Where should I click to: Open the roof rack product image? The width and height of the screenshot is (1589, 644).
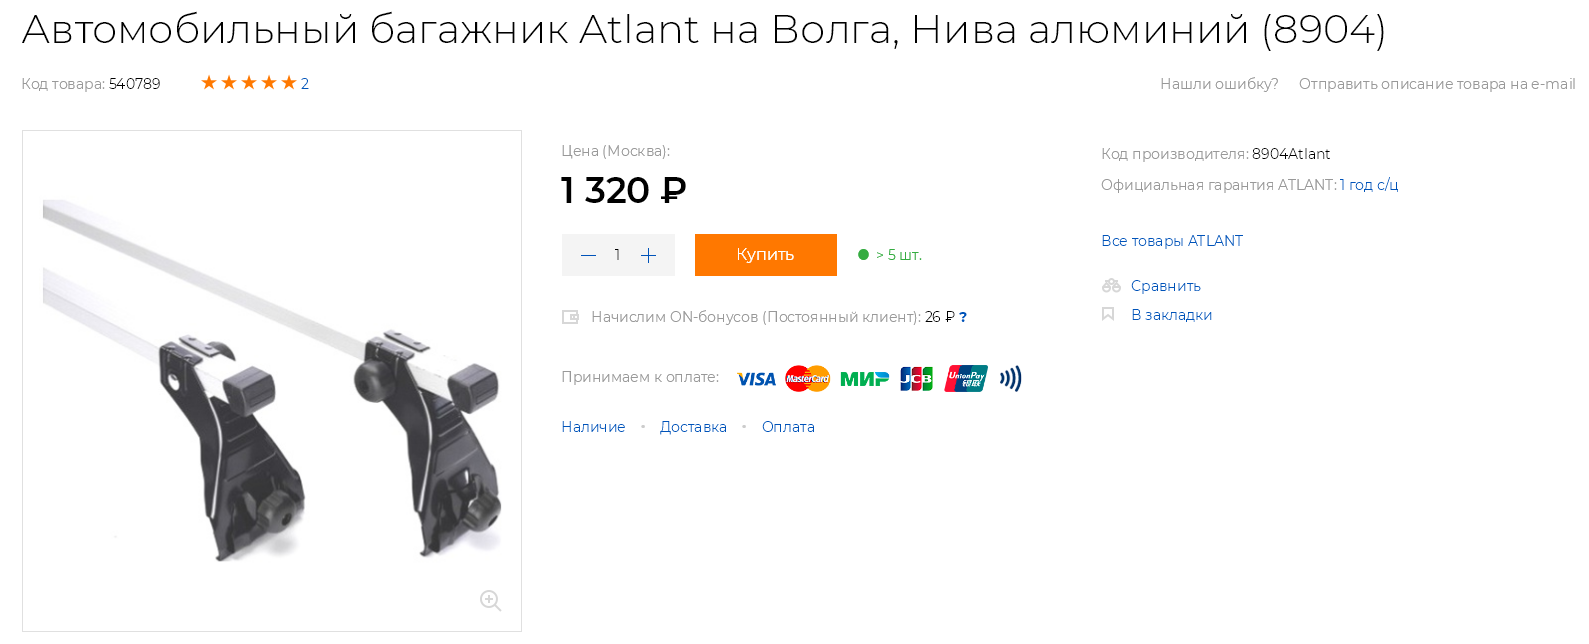click(271, 380)
